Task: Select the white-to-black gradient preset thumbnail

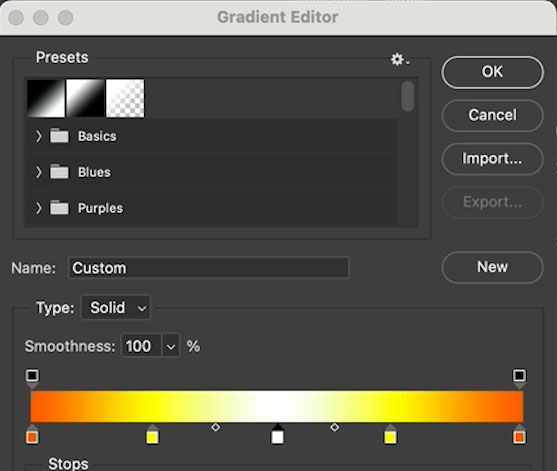Action: [x=86, y=98]
